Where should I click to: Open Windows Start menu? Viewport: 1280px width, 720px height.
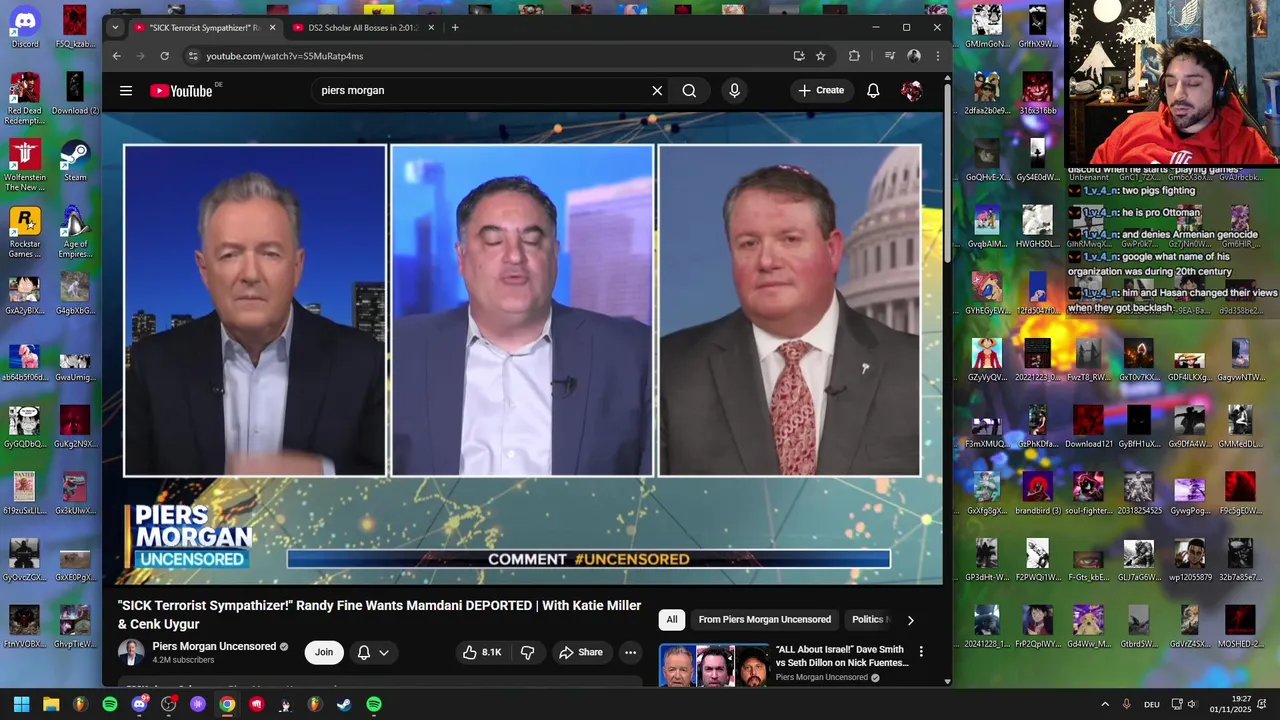(x=21, y=704)
